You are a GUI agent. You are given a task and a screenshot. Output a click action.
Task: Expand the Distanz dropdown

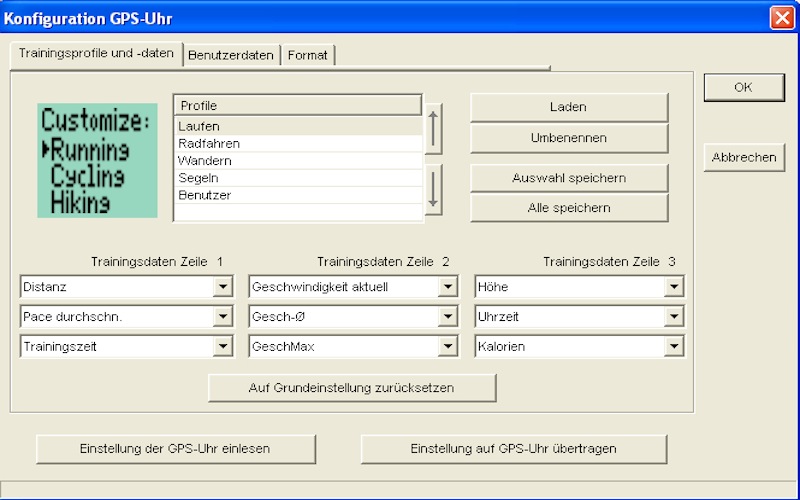222,288
